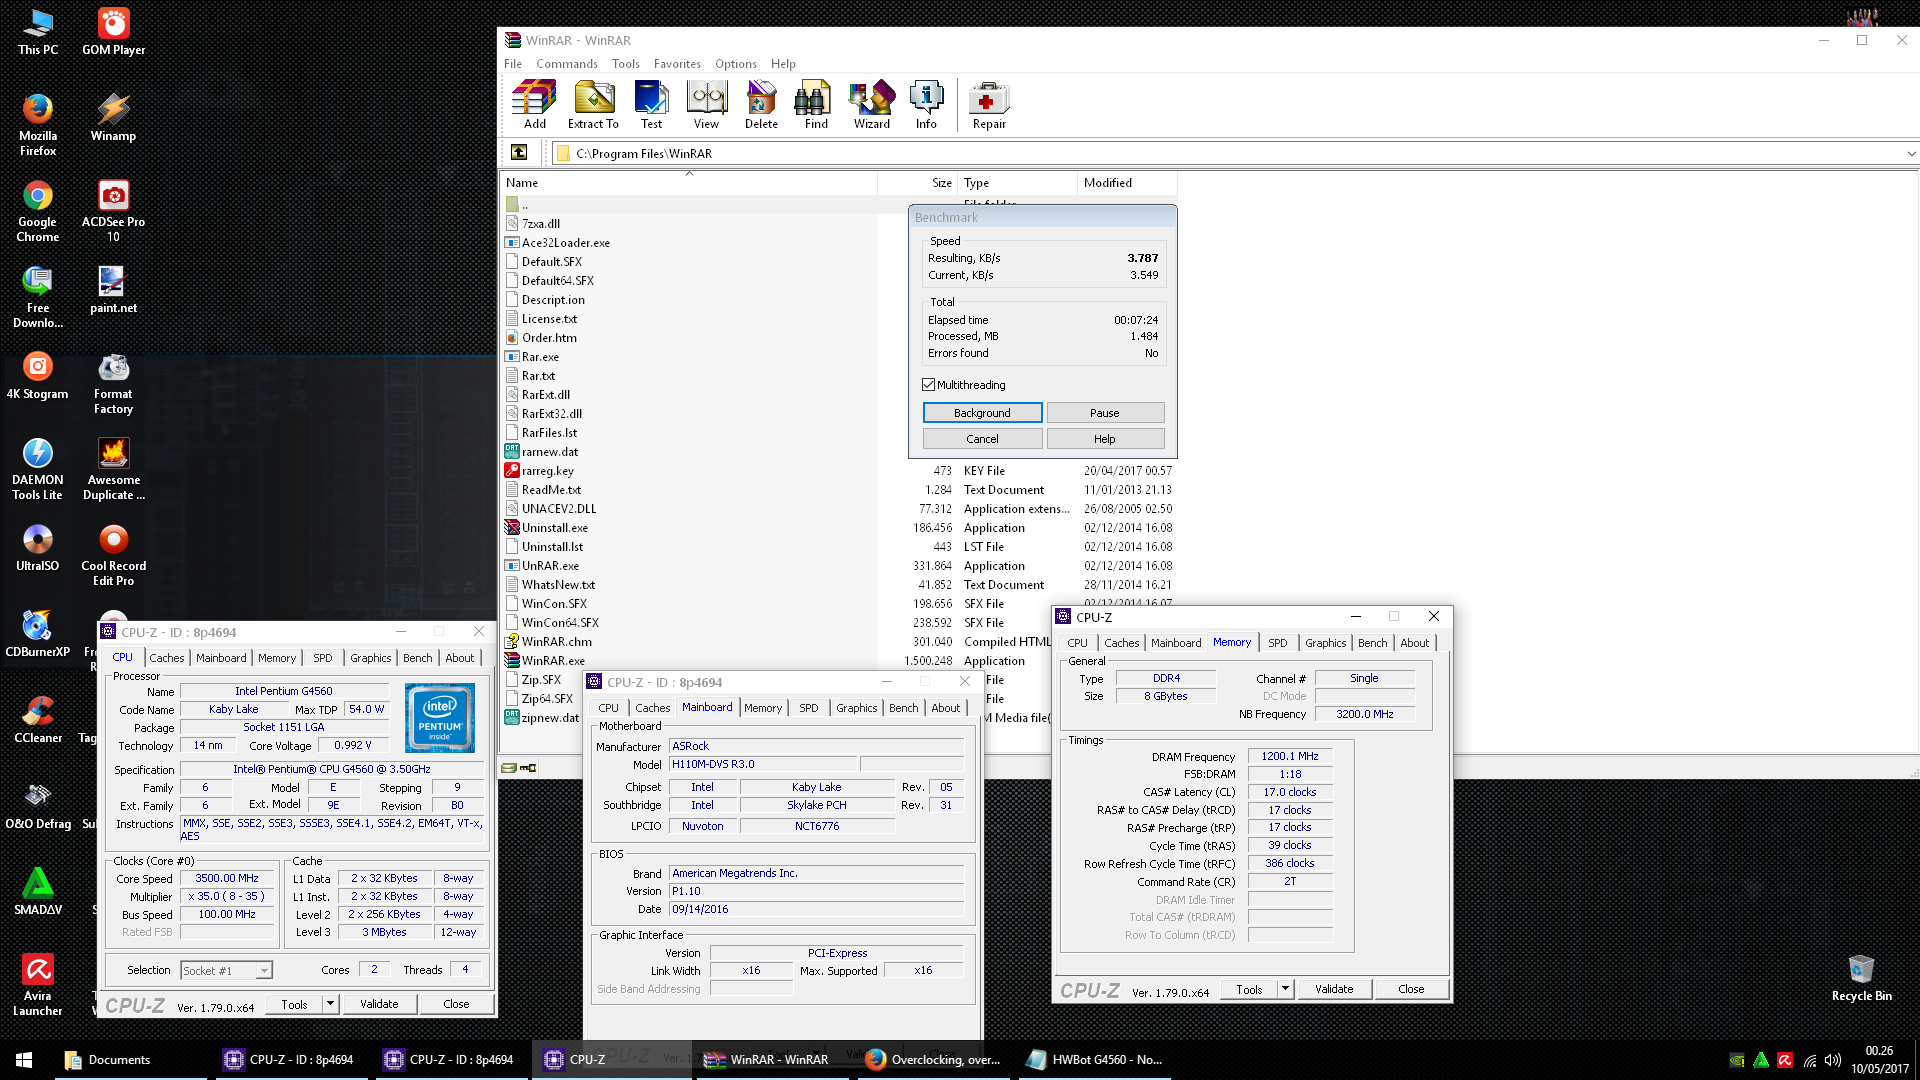1920x1080 pixels.
Task: Select the GOM Player desktop icon
Action: 113,32
